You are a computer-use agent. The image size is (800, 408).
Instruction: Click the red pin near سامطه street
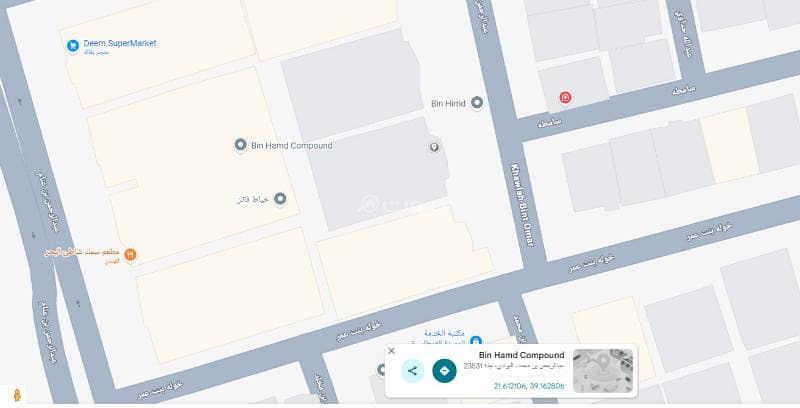565,97
